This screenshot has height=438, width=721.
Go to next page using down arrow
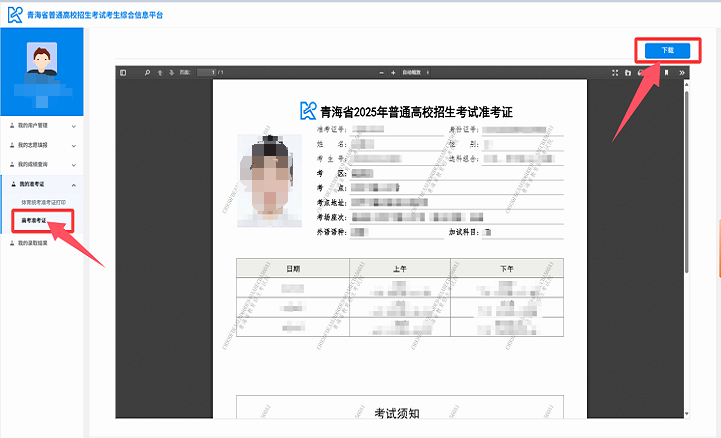click(x=171, y=73)
